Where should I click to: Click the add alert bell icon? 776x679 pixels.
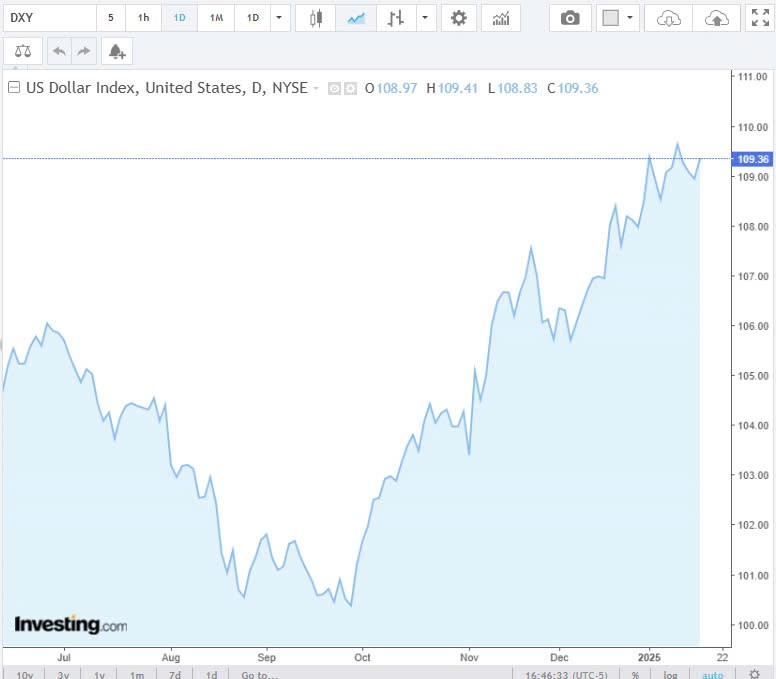click(117, 51)
